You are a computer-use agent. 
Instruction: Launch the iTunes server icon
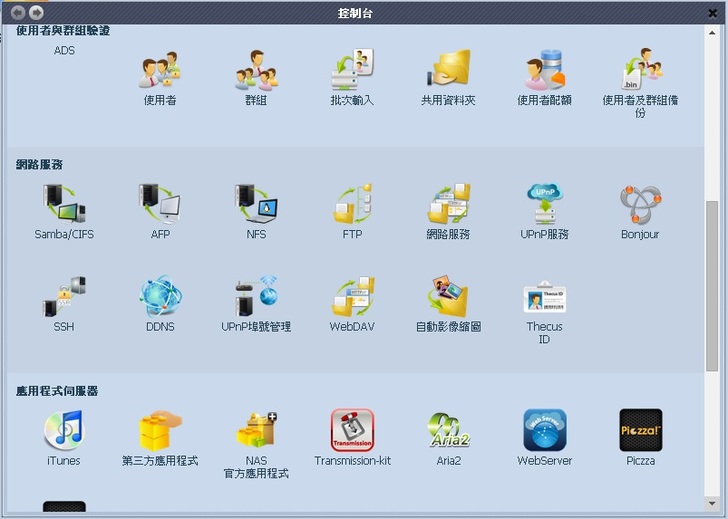tap(64, 430)
